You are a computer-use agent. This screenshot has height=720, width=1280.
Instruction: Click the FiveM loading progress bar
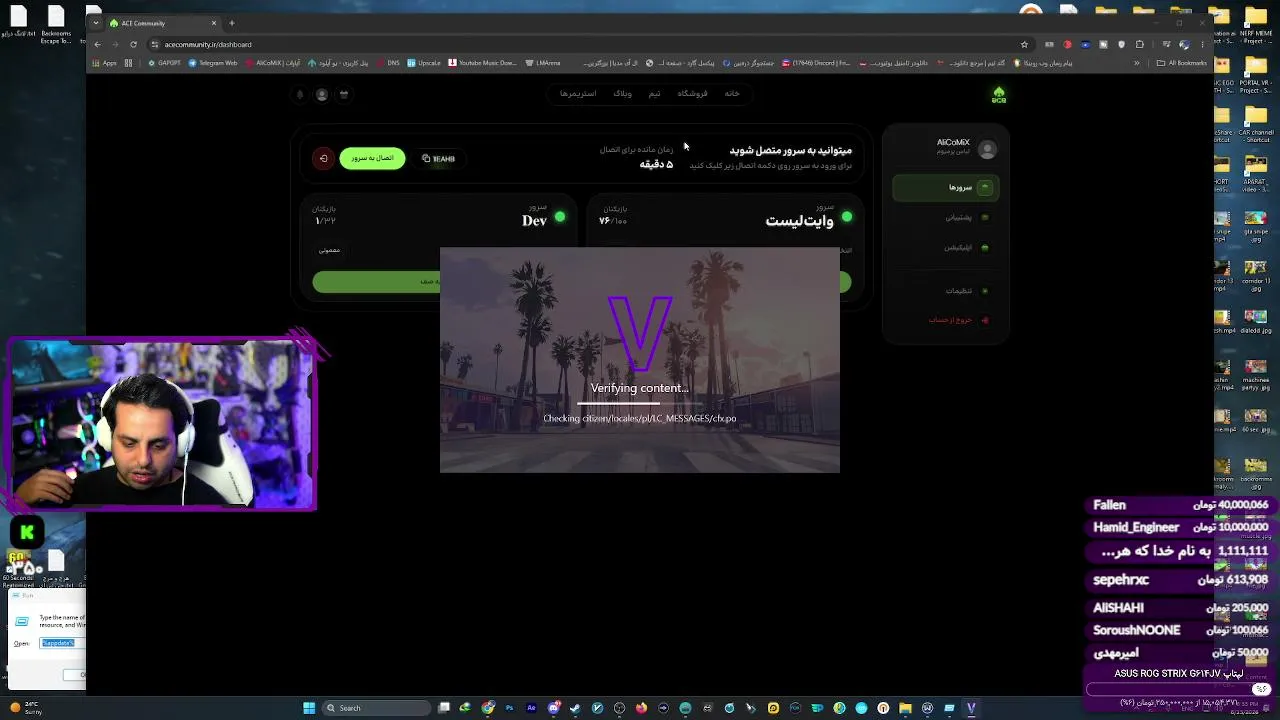640,404
